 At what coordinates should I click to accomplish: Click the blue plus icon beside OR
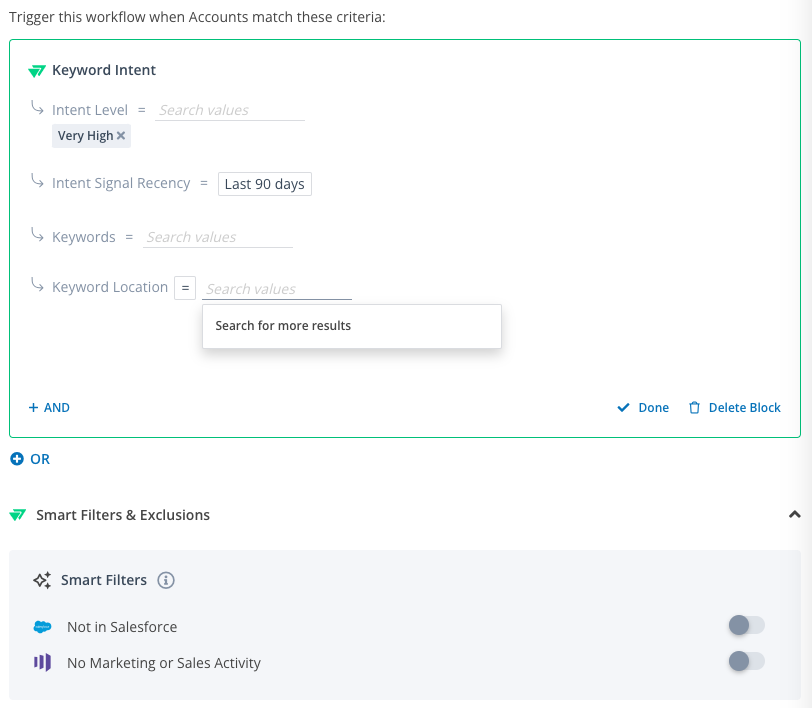17,459
